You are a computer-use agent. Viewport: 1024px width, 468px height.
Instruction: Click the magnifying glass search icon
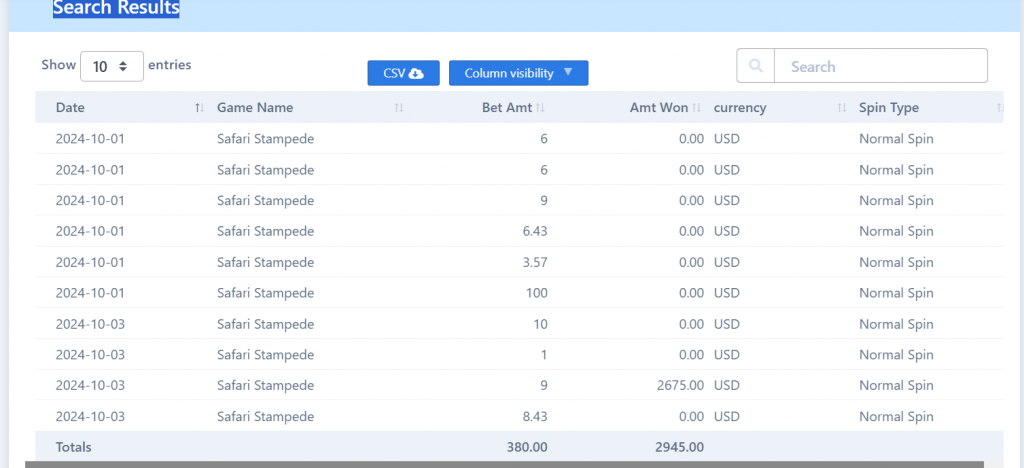tap(756, 66)
